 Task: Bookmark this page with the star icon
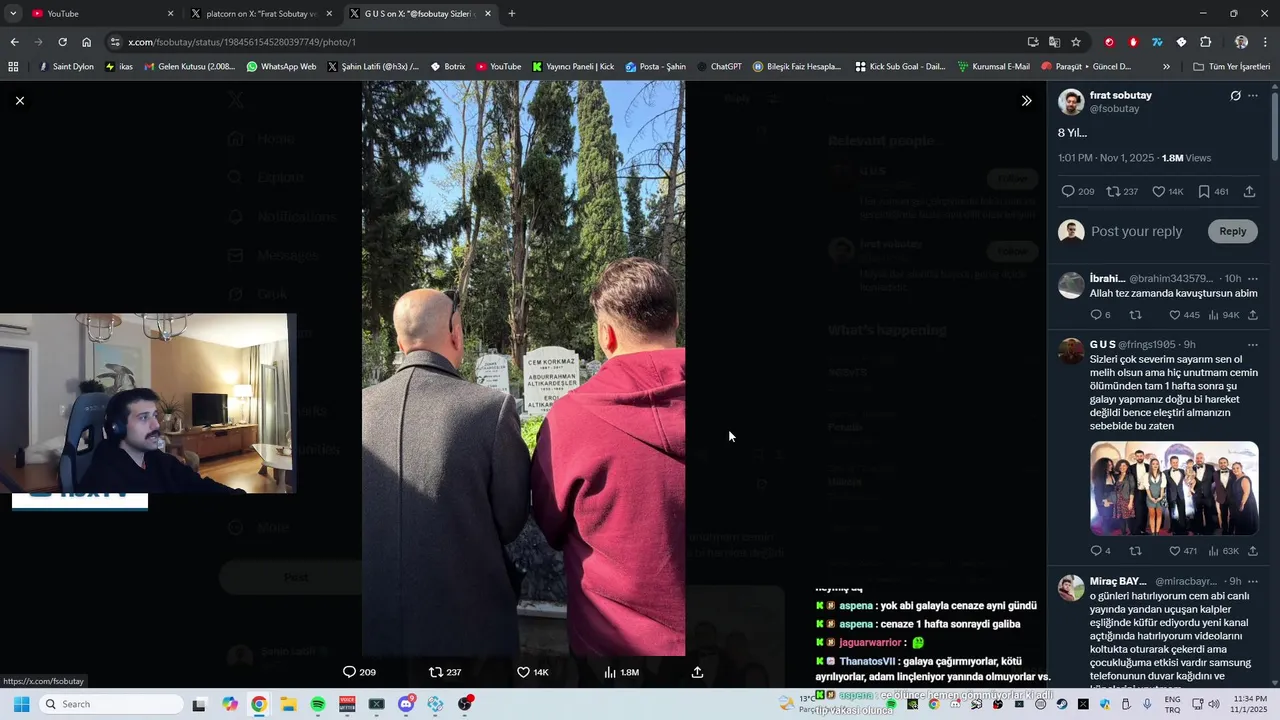[1076, 42]
